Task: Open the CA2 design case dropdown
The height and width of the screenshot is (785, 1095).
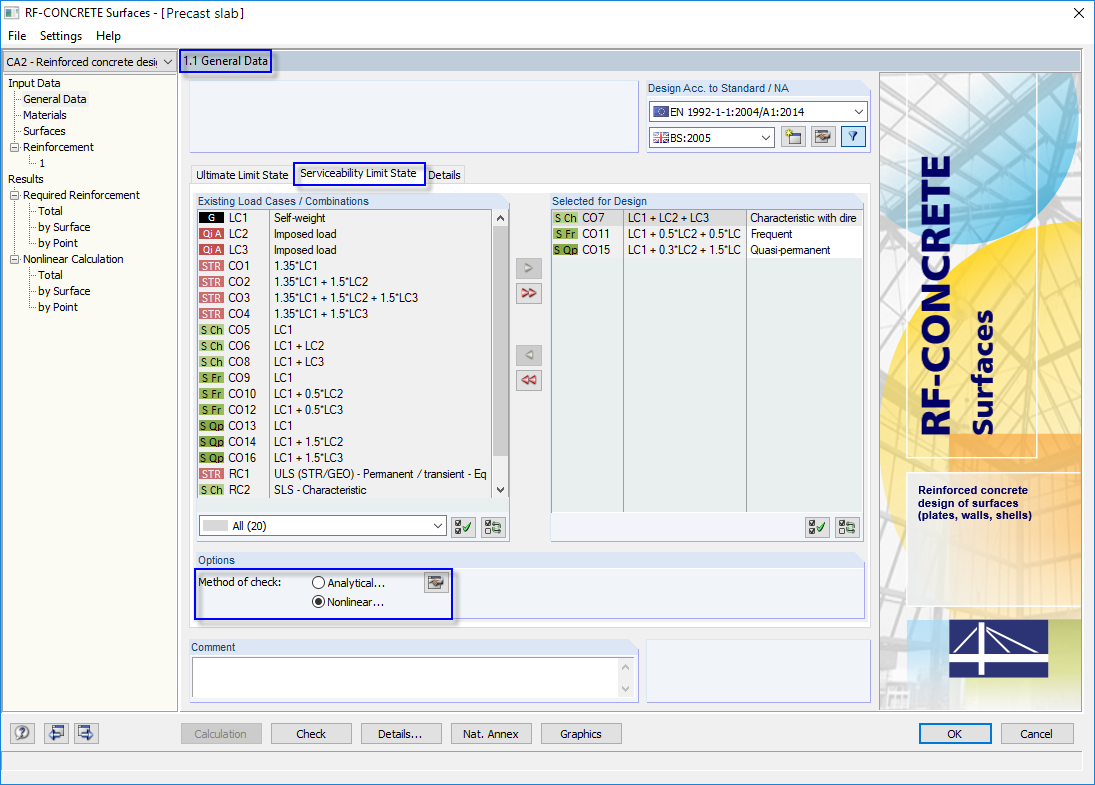Action: (x=166, y=61)
